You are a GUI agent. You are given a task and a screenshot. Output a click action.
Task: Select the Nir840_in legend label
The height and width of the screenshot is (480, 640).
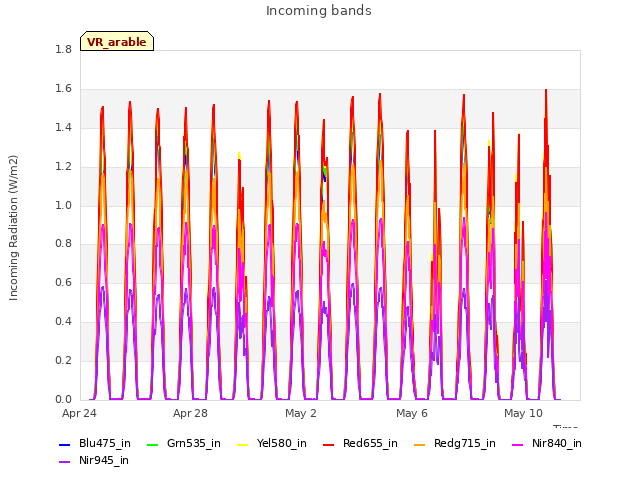(x=557, y=444)
